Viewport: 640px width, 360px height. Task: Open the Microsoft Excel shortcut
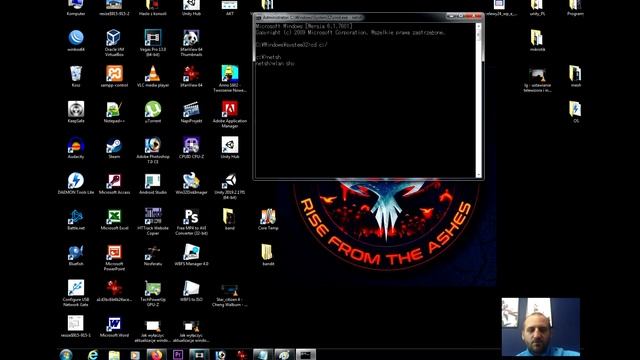(x=114, y=219)
